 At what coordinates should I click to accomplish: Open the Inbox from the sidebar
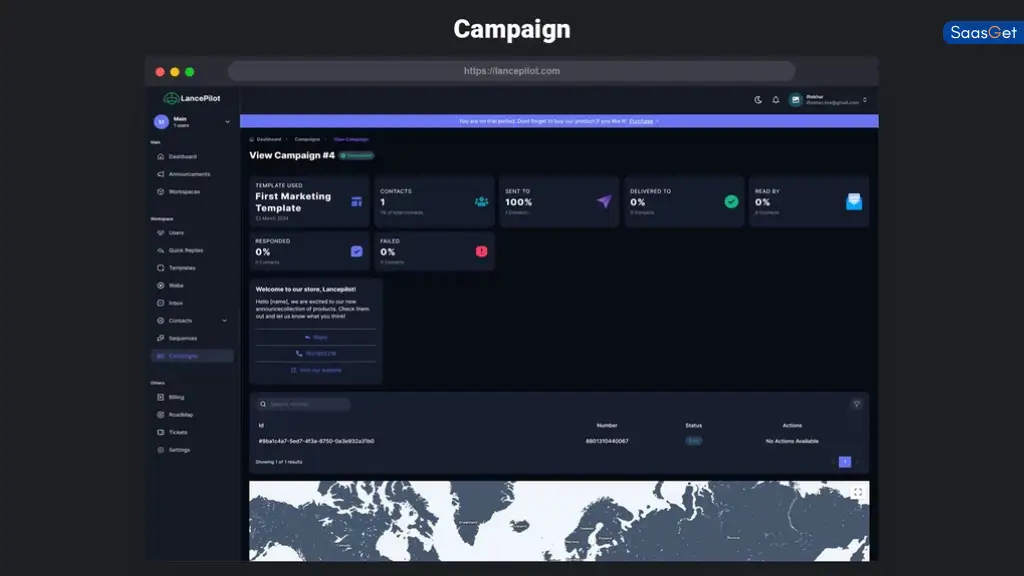click(x=179, y=302)
